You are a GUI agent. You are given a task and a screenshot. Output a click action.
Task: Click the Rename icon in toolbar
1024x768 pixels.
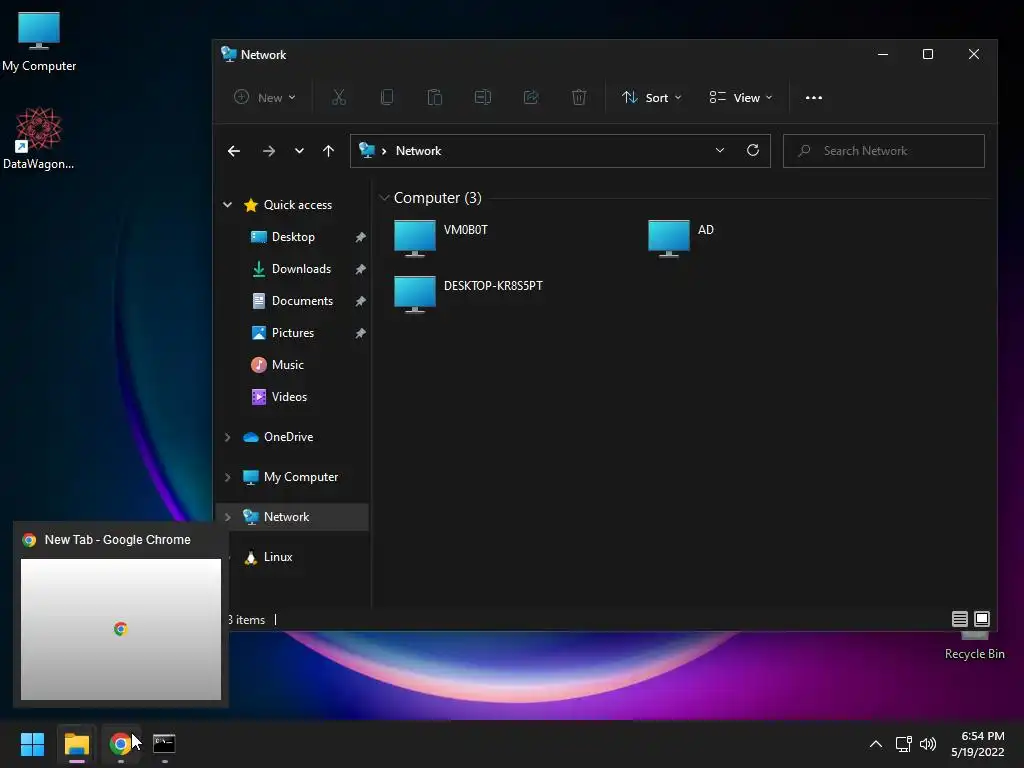pyautogui.click(x=483, y=97)
